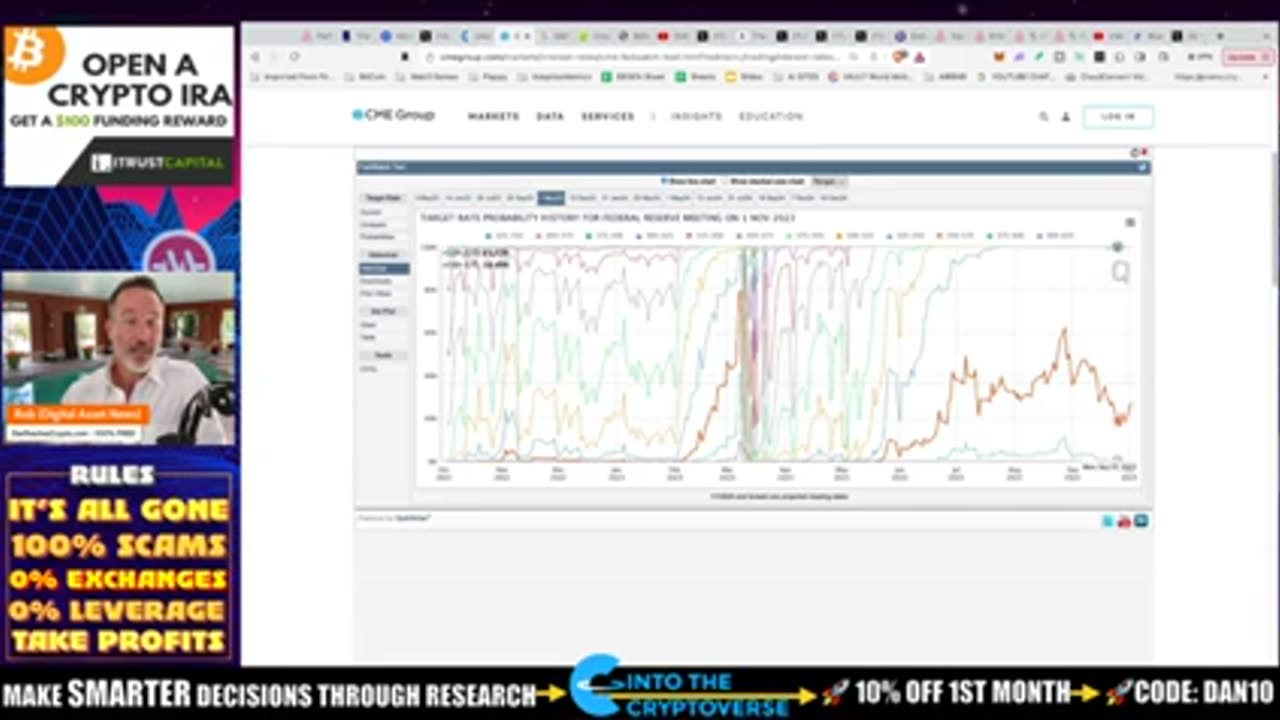Click the MetaMask fox extension icon
This screenshot has height=720, width=1280.
tap(999, 57)
